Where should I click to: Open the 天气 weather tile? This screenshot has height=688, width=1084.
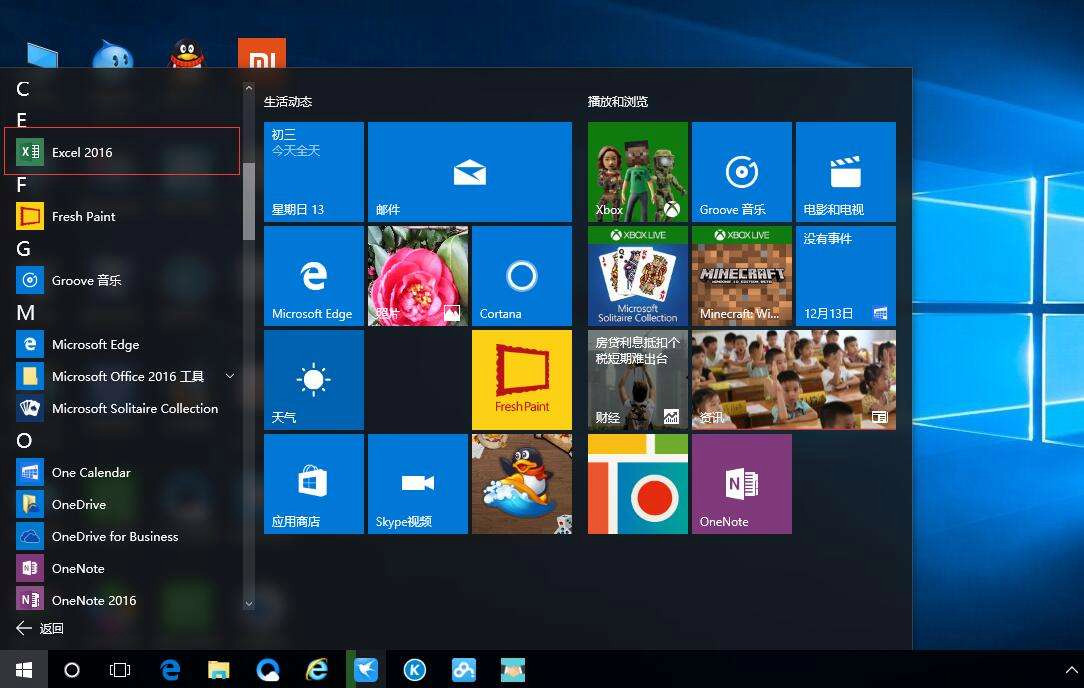(313, 380)
